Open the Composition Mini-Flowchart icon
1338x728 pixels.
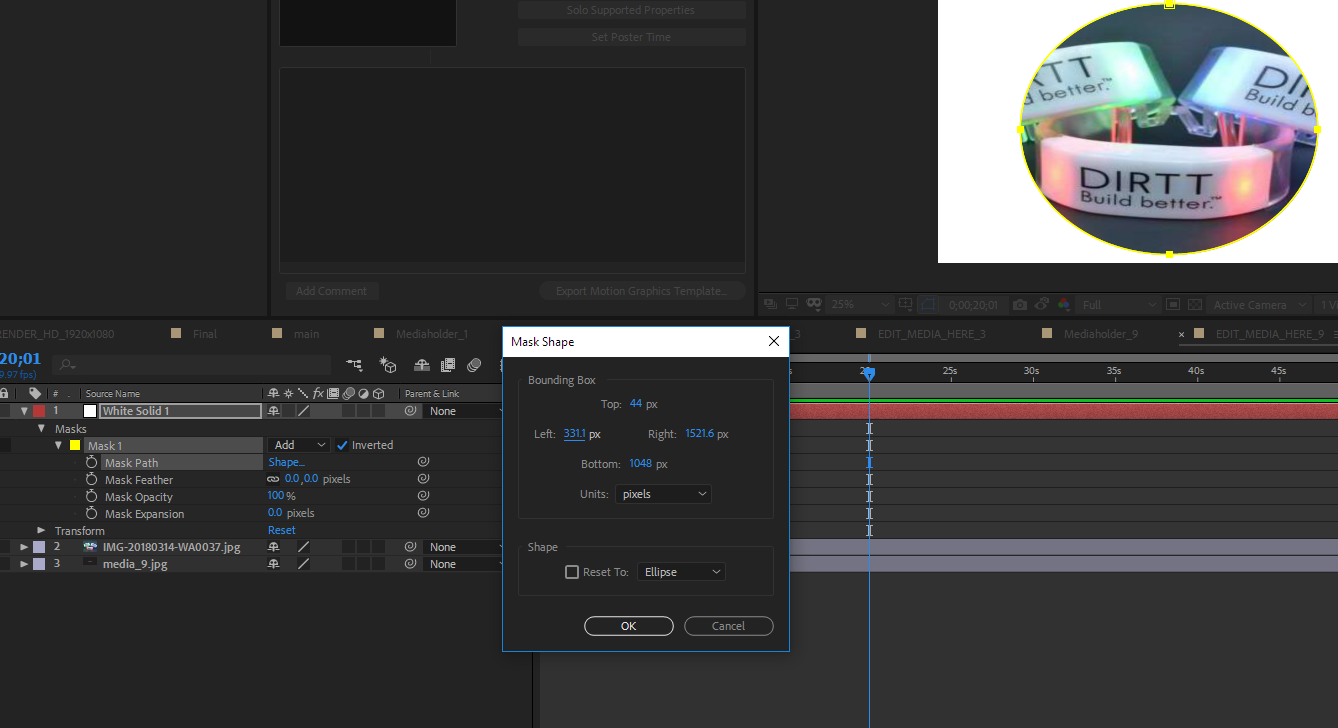click(354, 366)
